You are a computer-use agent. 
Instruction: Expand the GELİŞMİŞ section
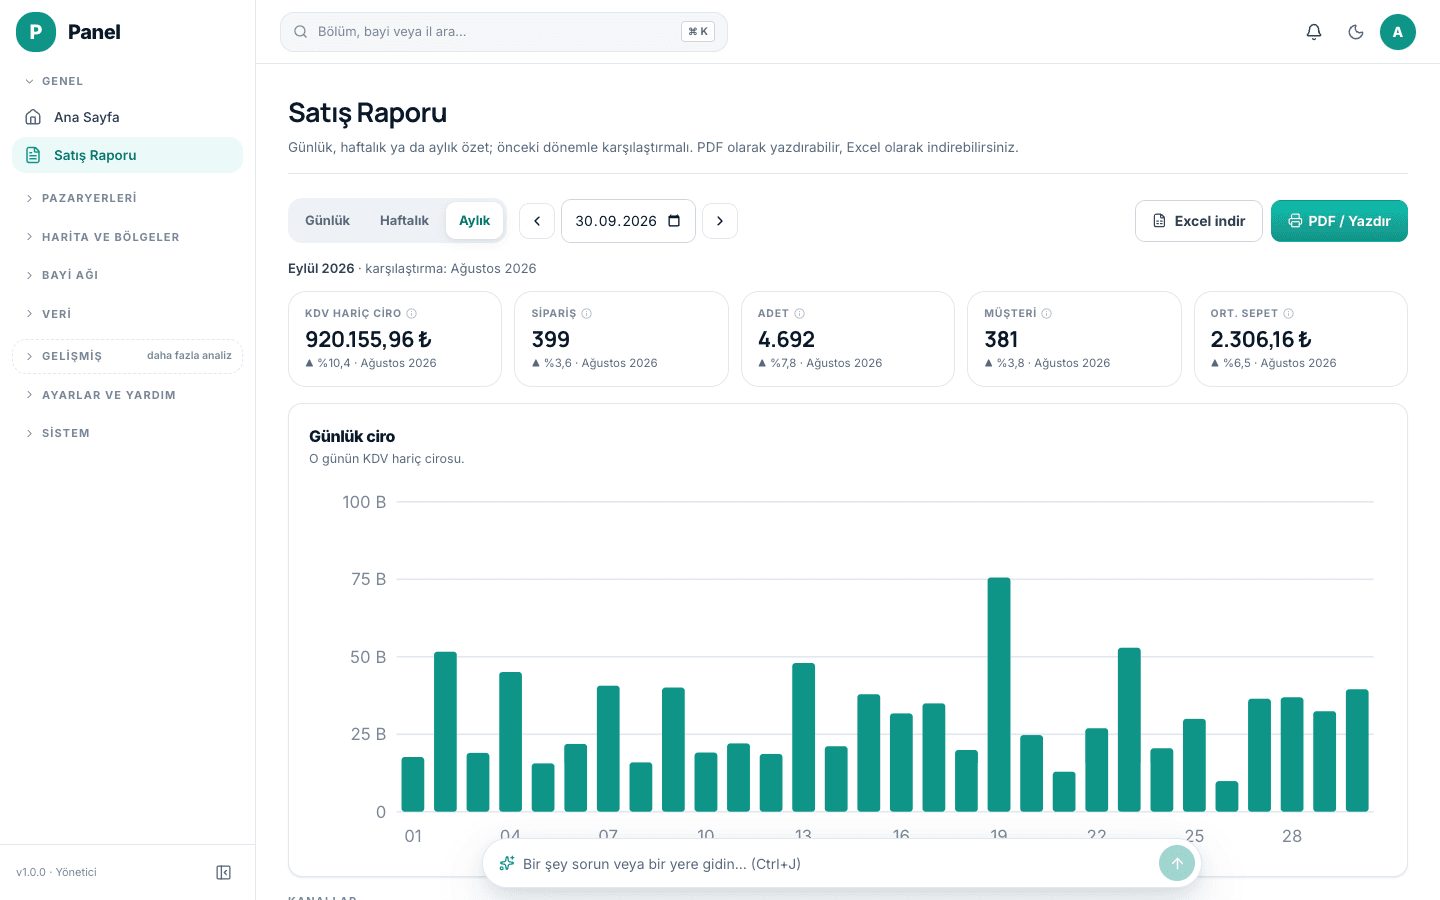click(x=127, y=356)
